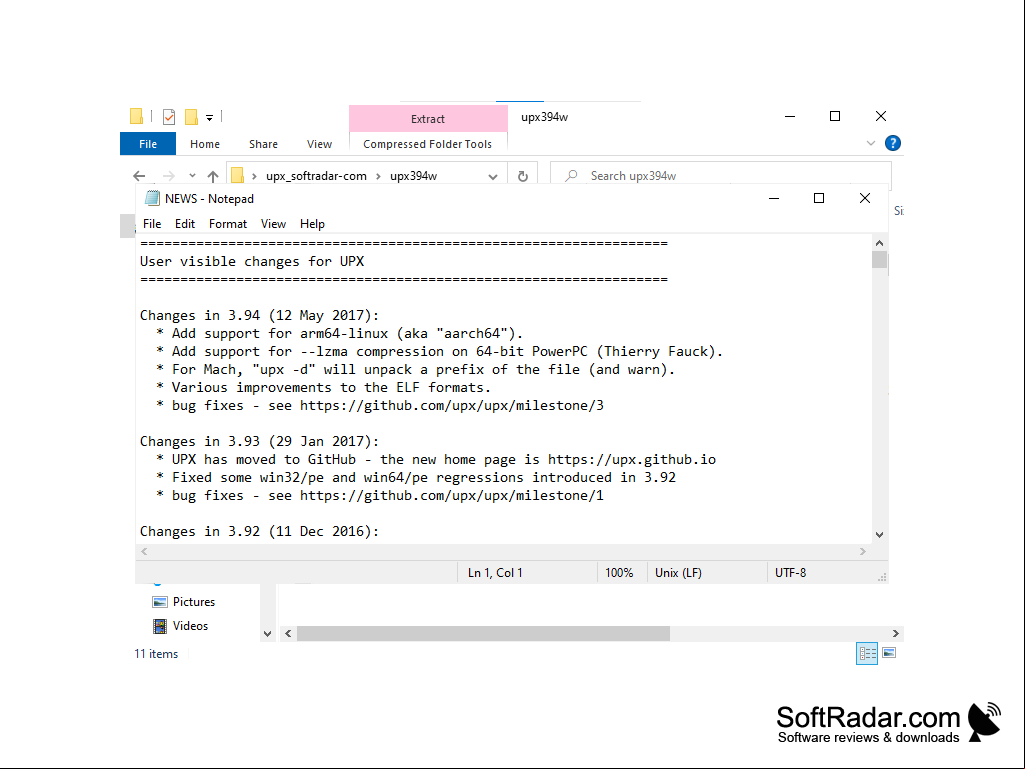This screenshot has width=1025, height=769.
Task: Expand the Explorer ribbon with the chevron
Action: tap(871, 143)
